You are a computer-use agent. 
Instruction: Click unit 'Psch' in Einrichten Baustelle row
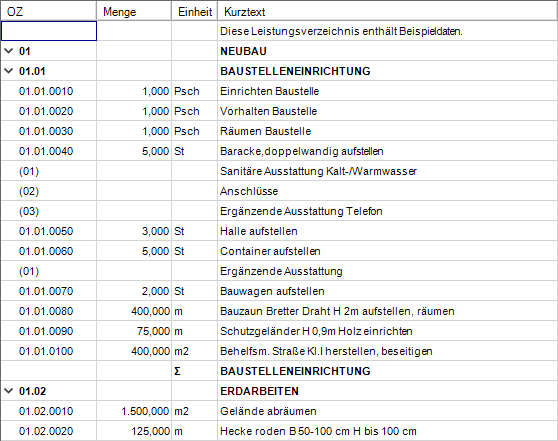point(186,91)
